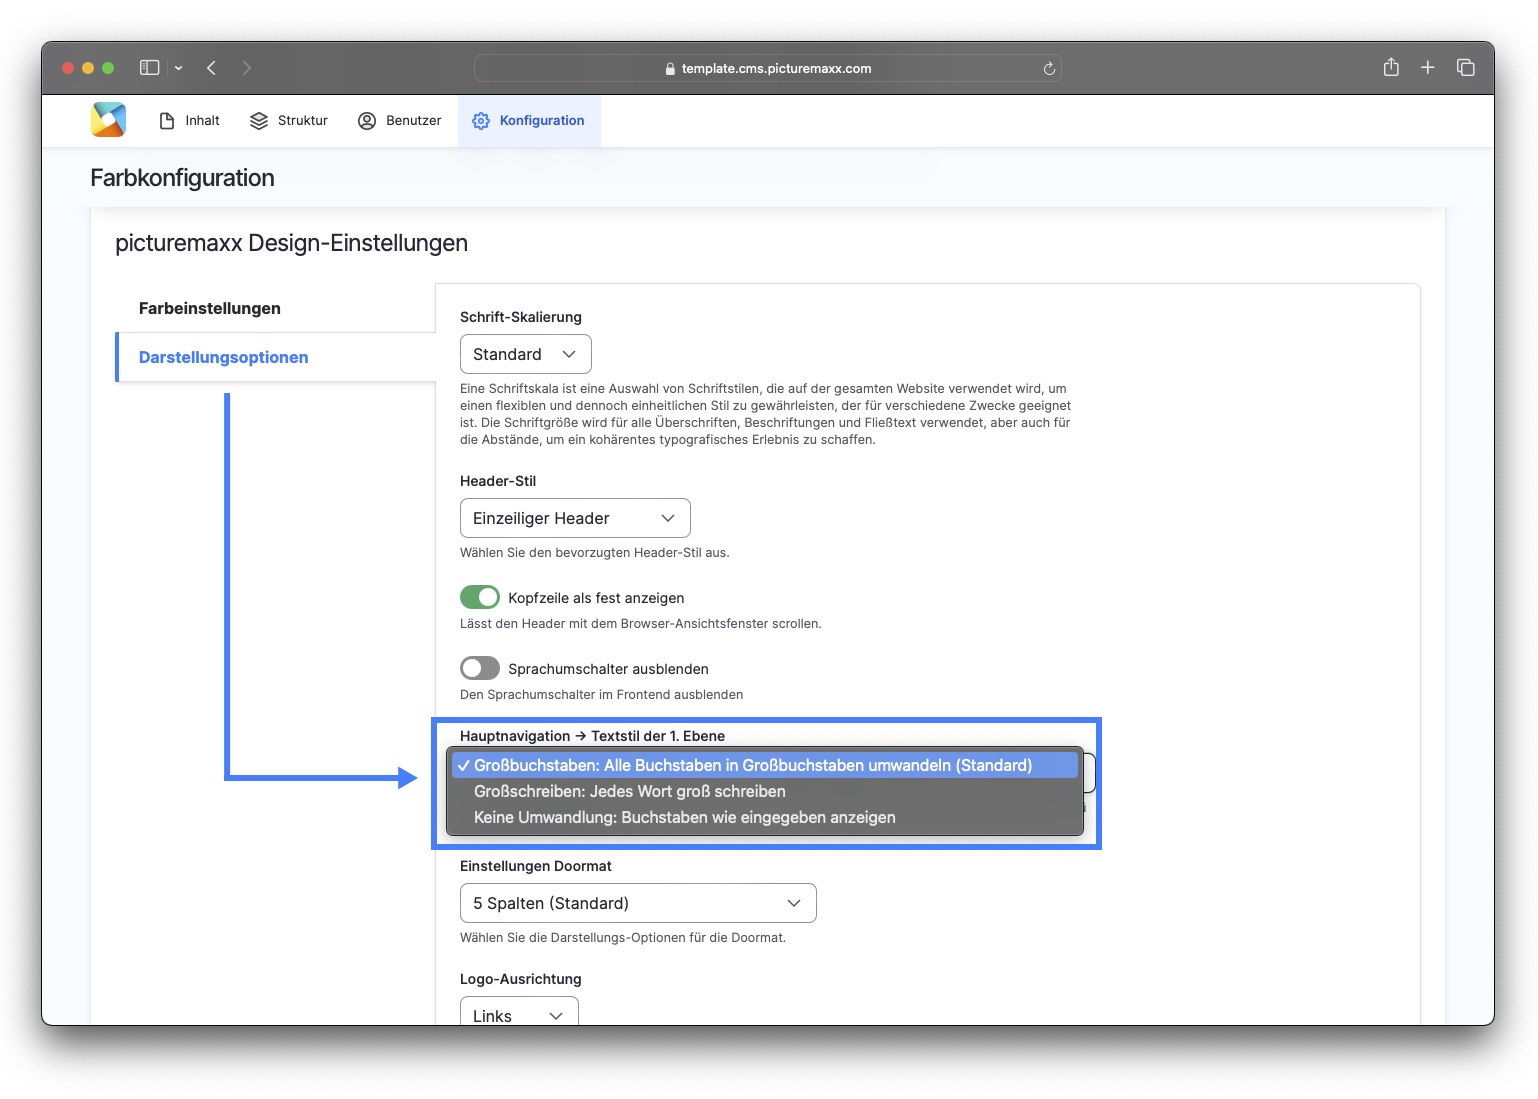This screenshot has height=1099, width=1538.
Task: Go forward with the browser forward arrow
Action: click(x=247, y=68)
